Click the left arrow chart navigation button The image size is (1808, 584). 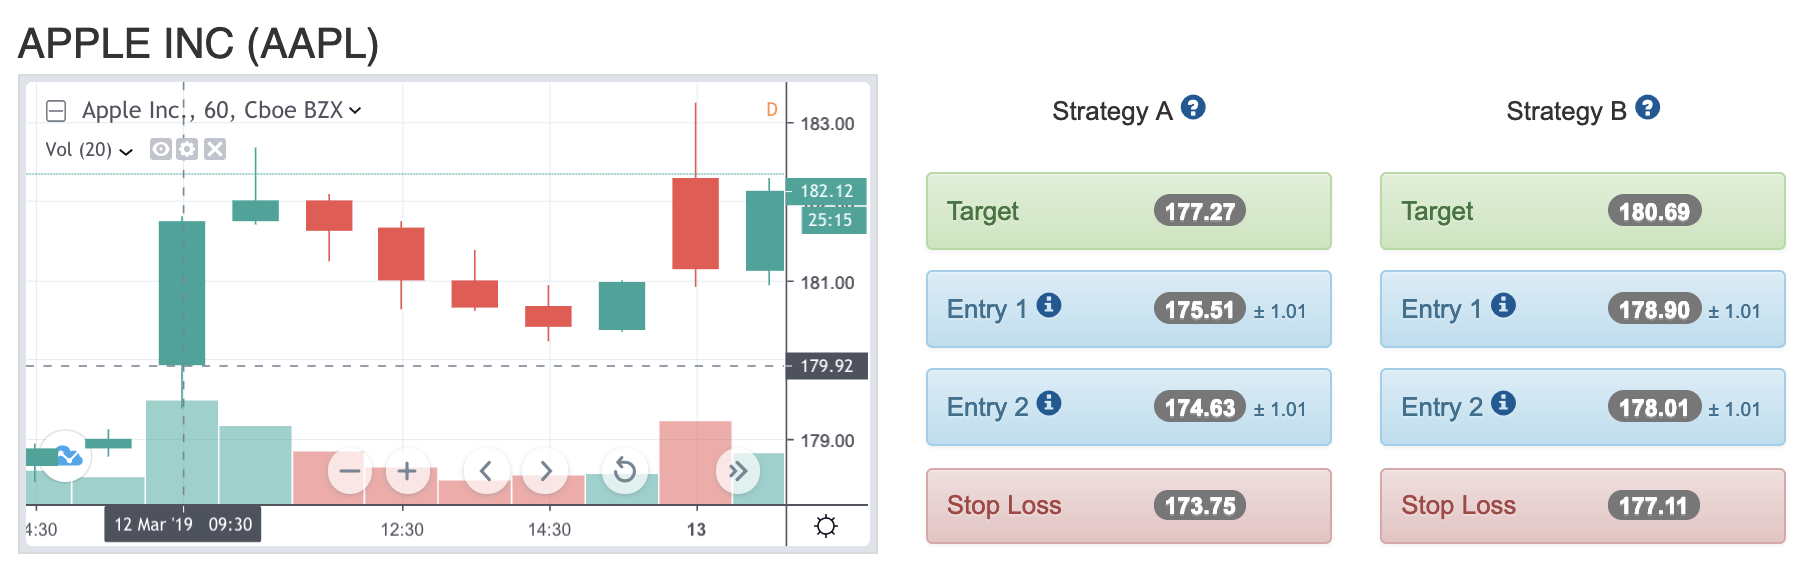pyautogui.click(x=486, y=470)
